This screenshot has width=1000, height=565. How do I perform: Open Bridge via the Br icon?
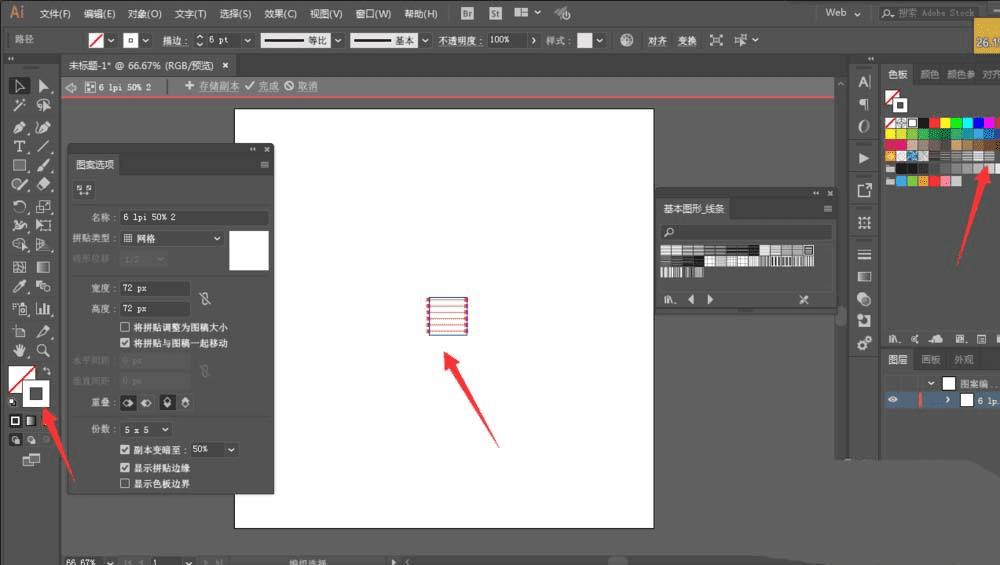(x=467, y=13)
